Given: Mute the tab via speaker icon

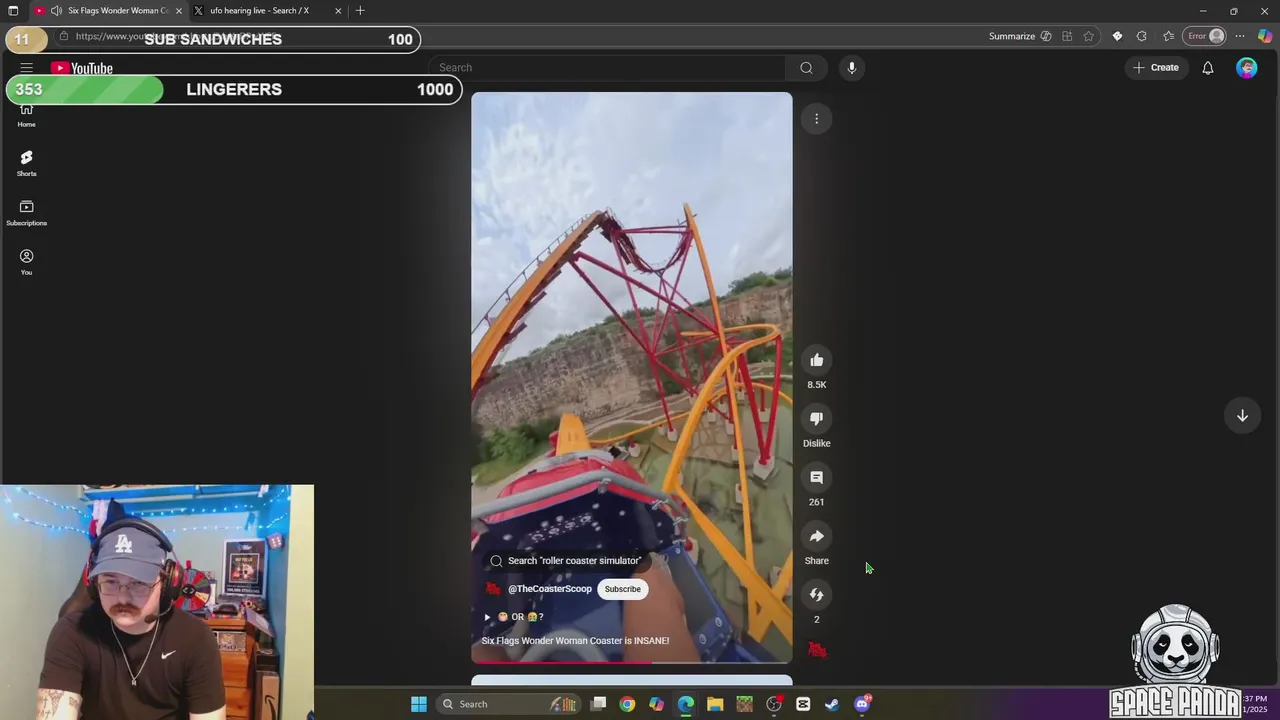Looking at the screenshot, I should pyautogui.click(x=56, y=11).
